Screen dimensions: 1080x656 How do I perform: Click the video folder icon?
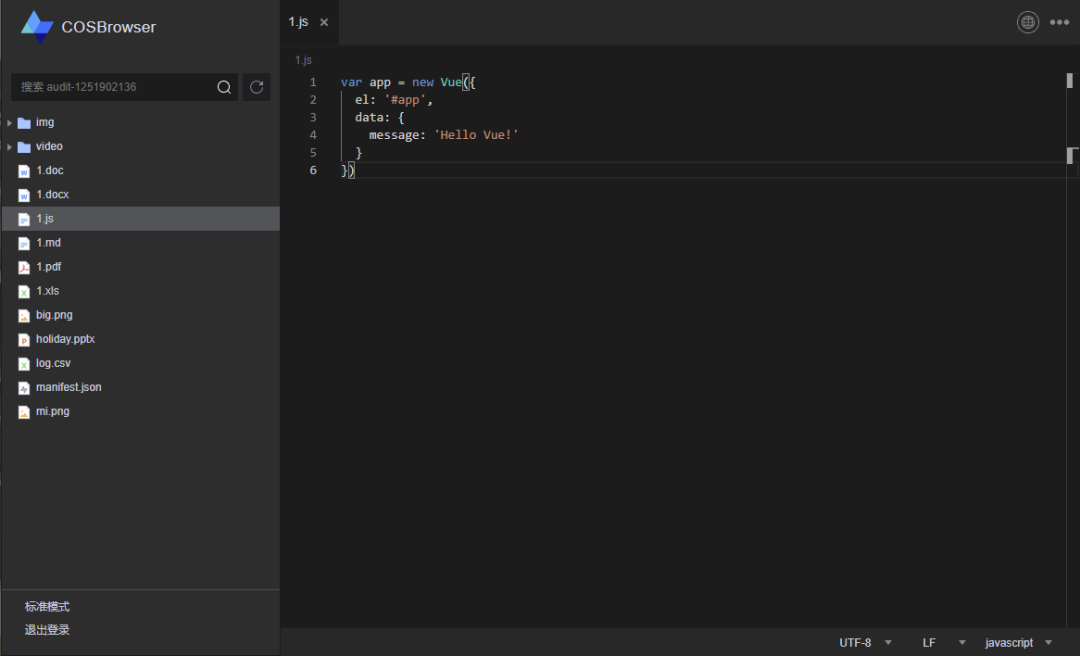point(24,147)
